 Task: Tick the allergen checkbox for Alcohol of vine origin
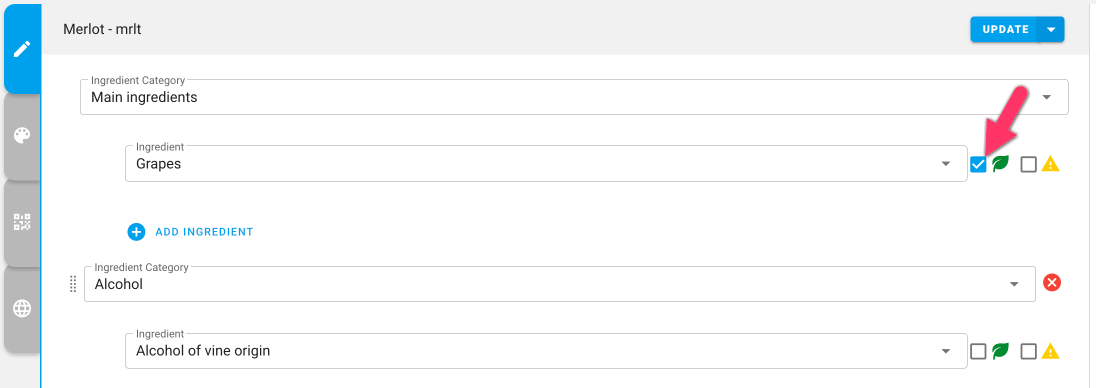coord(1028,351)
